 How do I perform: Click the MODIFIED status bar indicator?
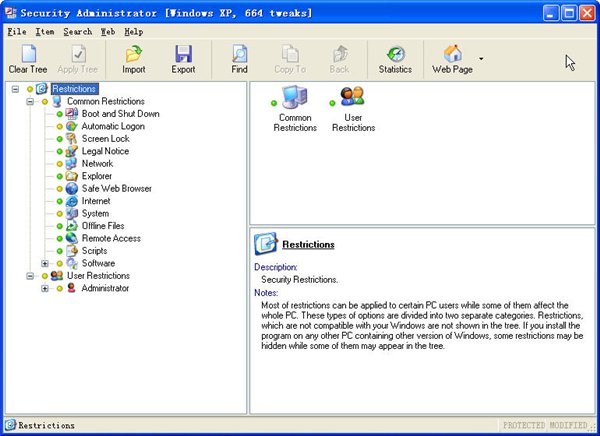569,425
